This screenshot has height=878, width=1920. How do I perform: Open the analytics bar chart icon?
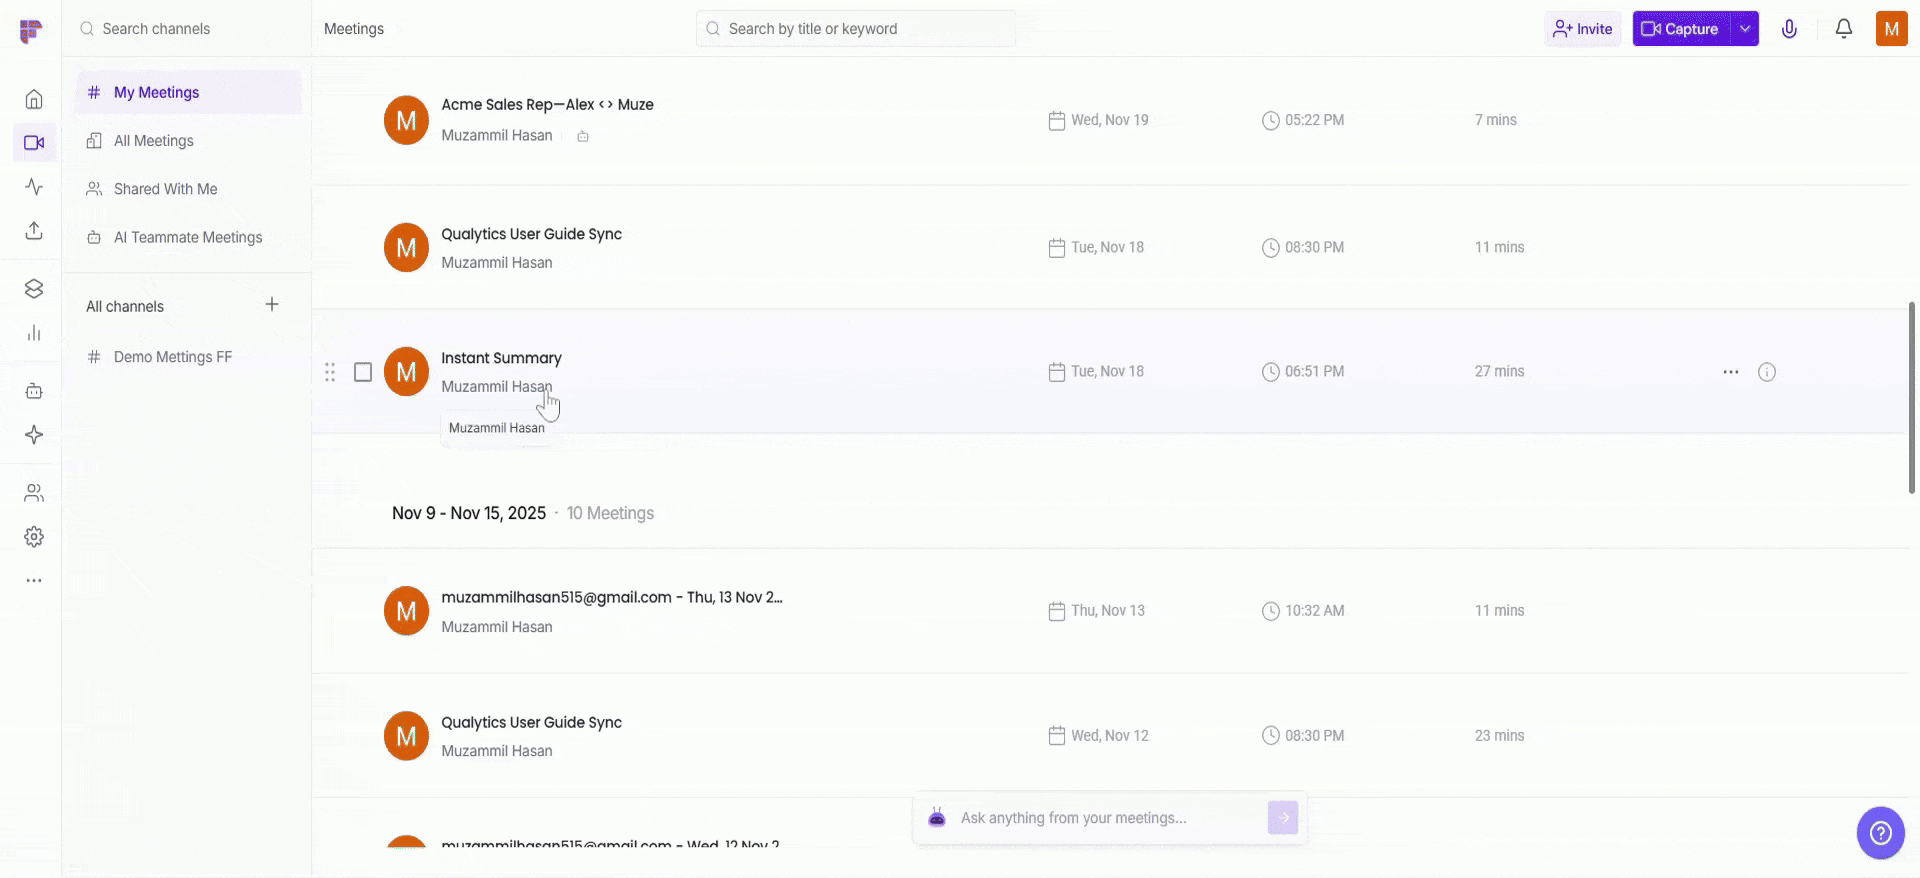[34, 333]
